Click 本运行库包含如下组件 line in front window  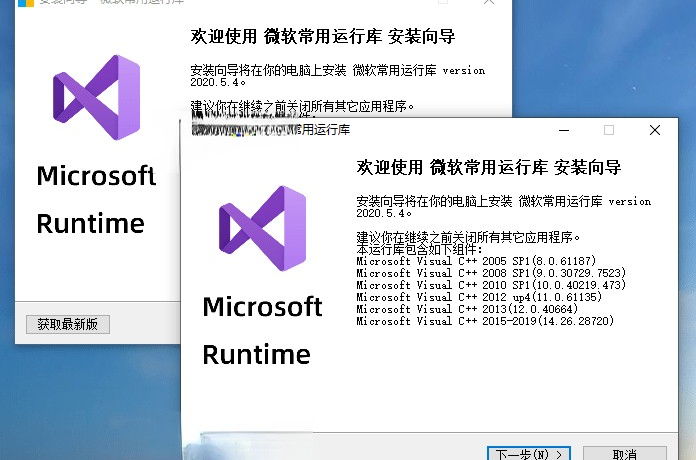[419, 249]
